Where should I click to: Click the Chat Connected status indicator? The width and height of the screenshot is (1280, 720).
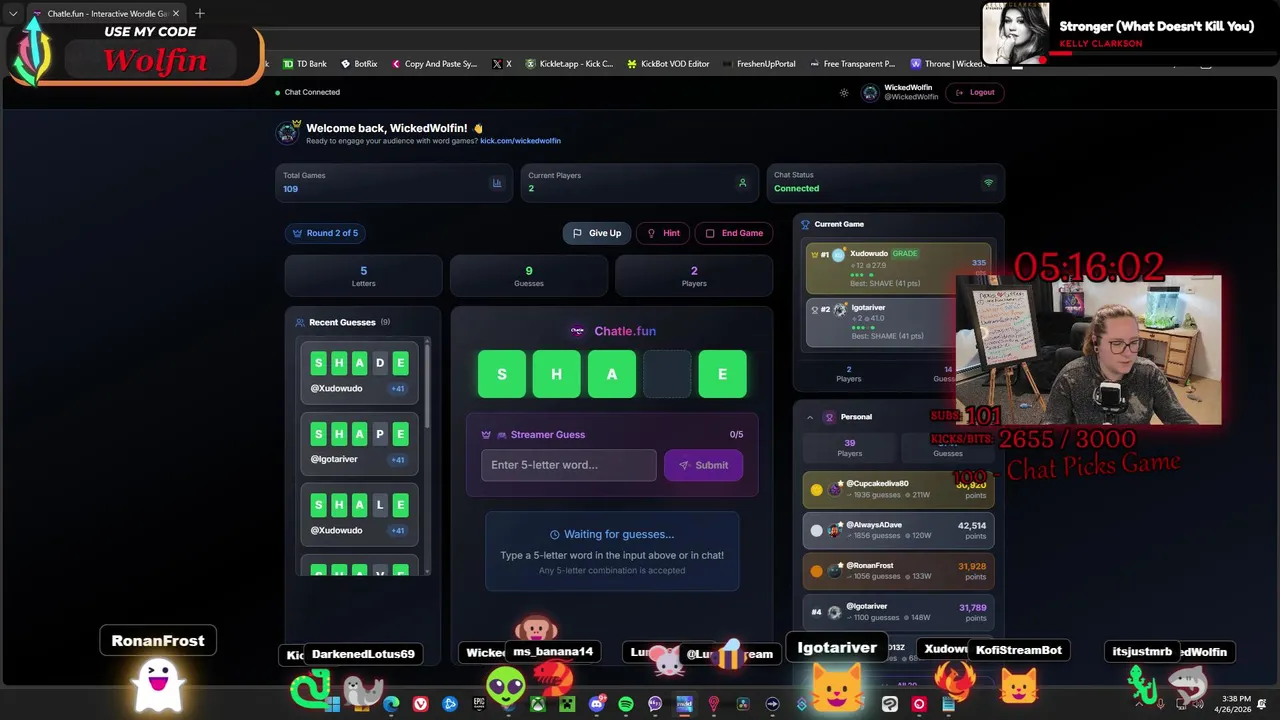click(308, 92)
